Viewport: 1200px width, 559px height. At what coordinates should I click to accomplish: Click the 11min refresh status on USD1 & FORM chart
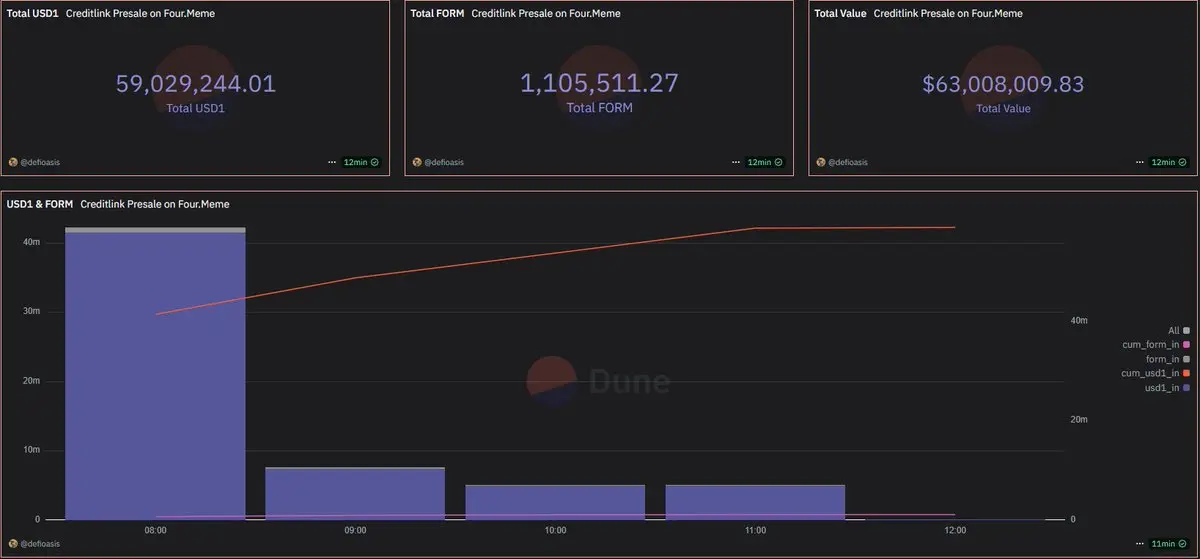click(1169, 544)
